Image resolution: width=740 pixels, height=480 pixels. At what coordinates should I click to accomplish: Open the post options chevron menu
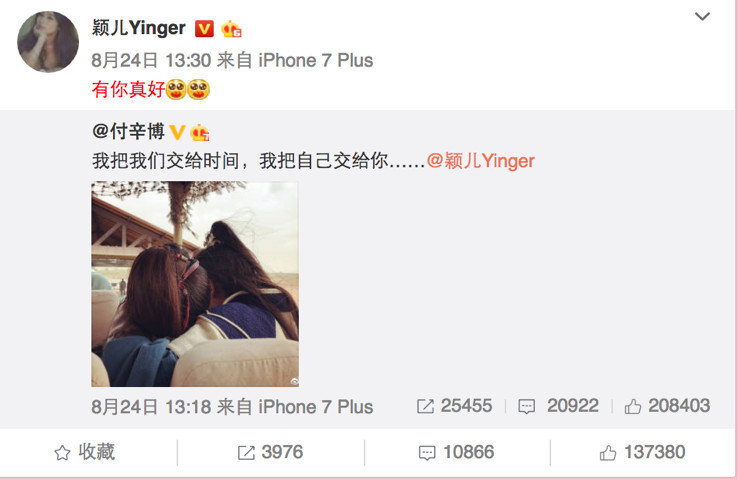point(702,17)
